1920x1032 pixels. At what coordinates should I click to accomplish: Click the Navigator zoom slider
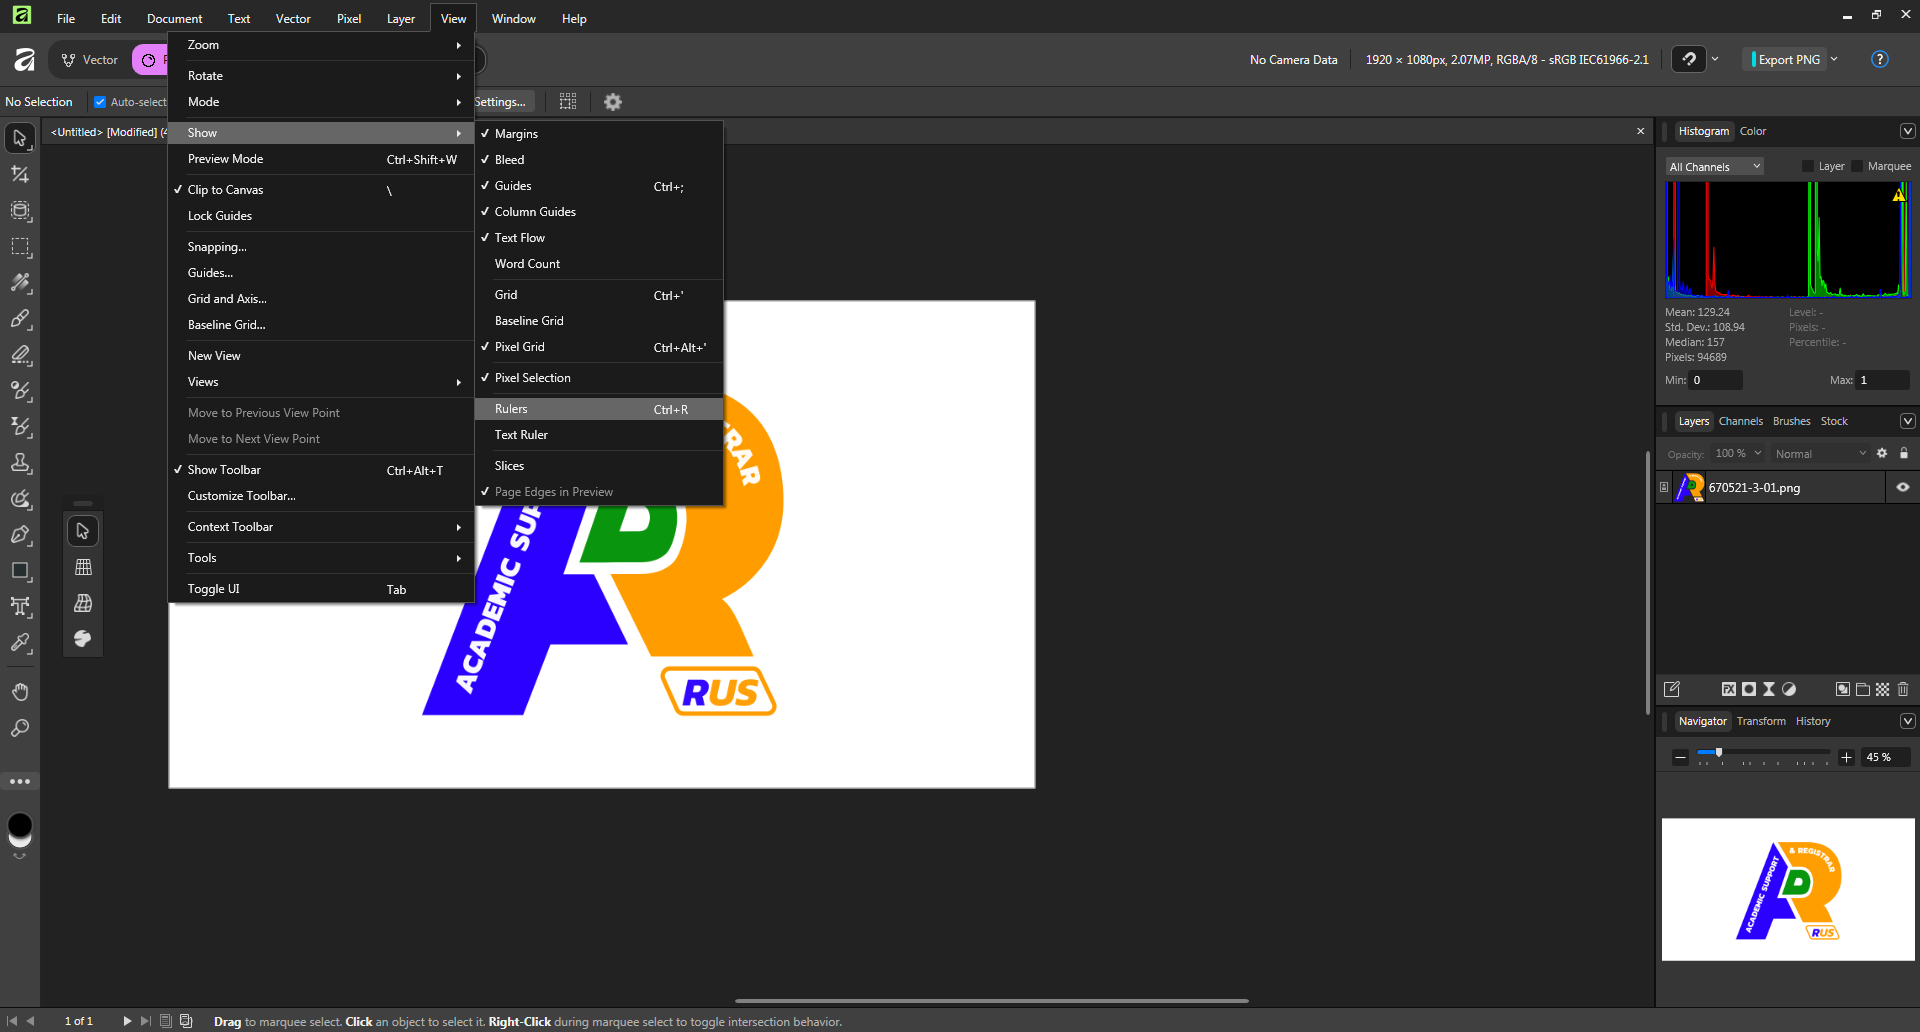click(1762, 753)
